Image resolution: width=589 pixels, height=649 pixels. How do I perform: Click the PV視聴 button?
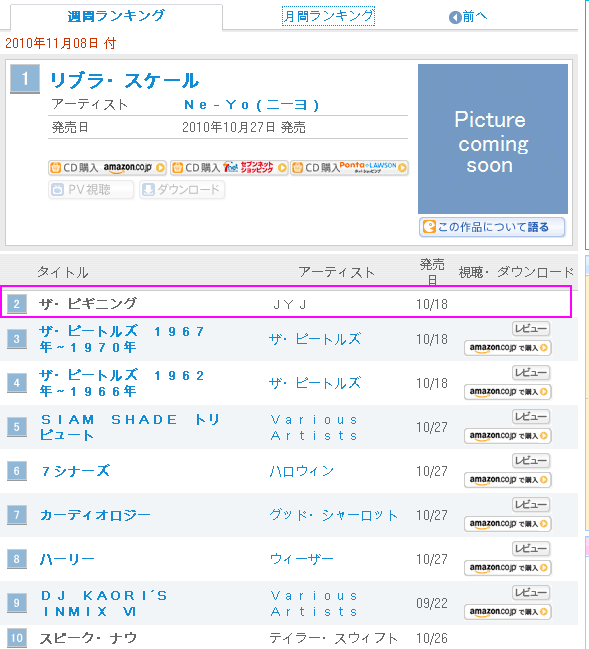point(91,190)
